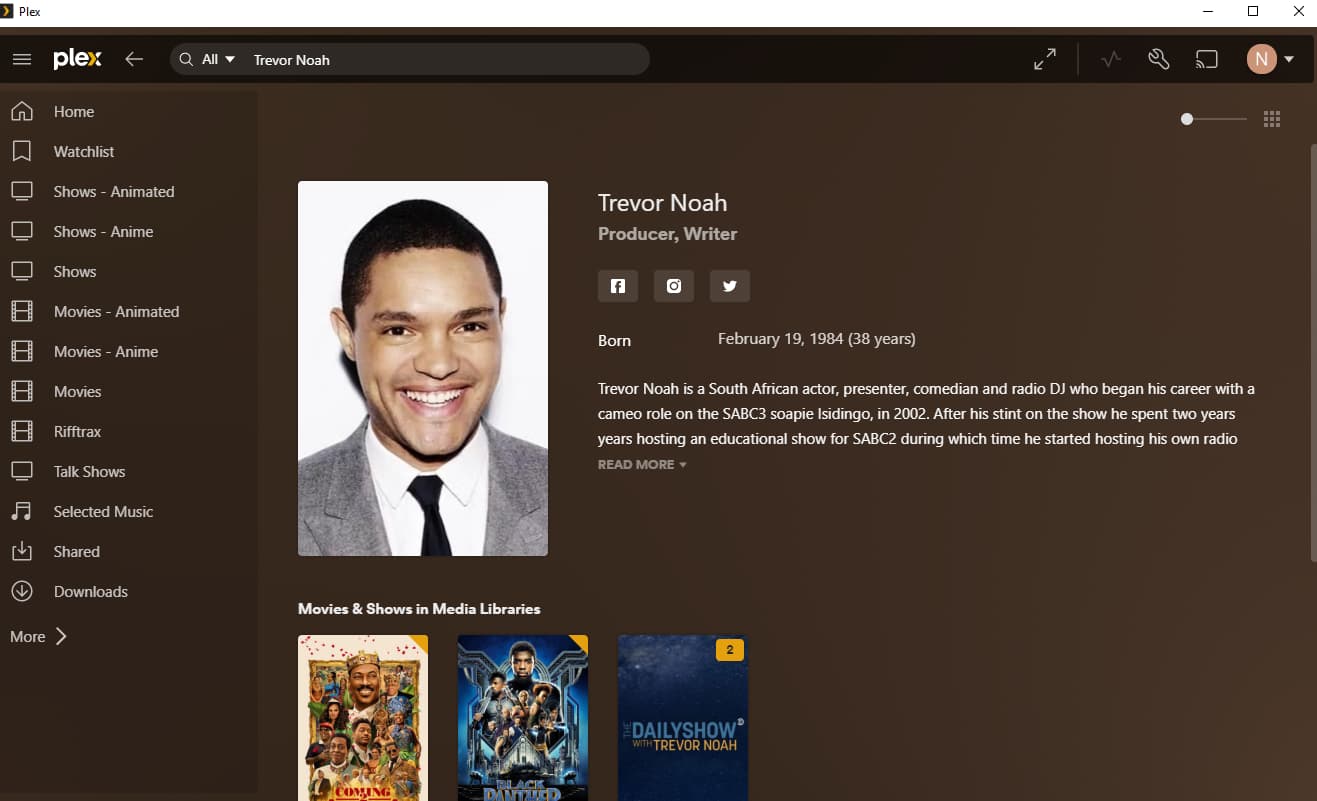Adjust the poster size slider

(x=1214, y=119)
